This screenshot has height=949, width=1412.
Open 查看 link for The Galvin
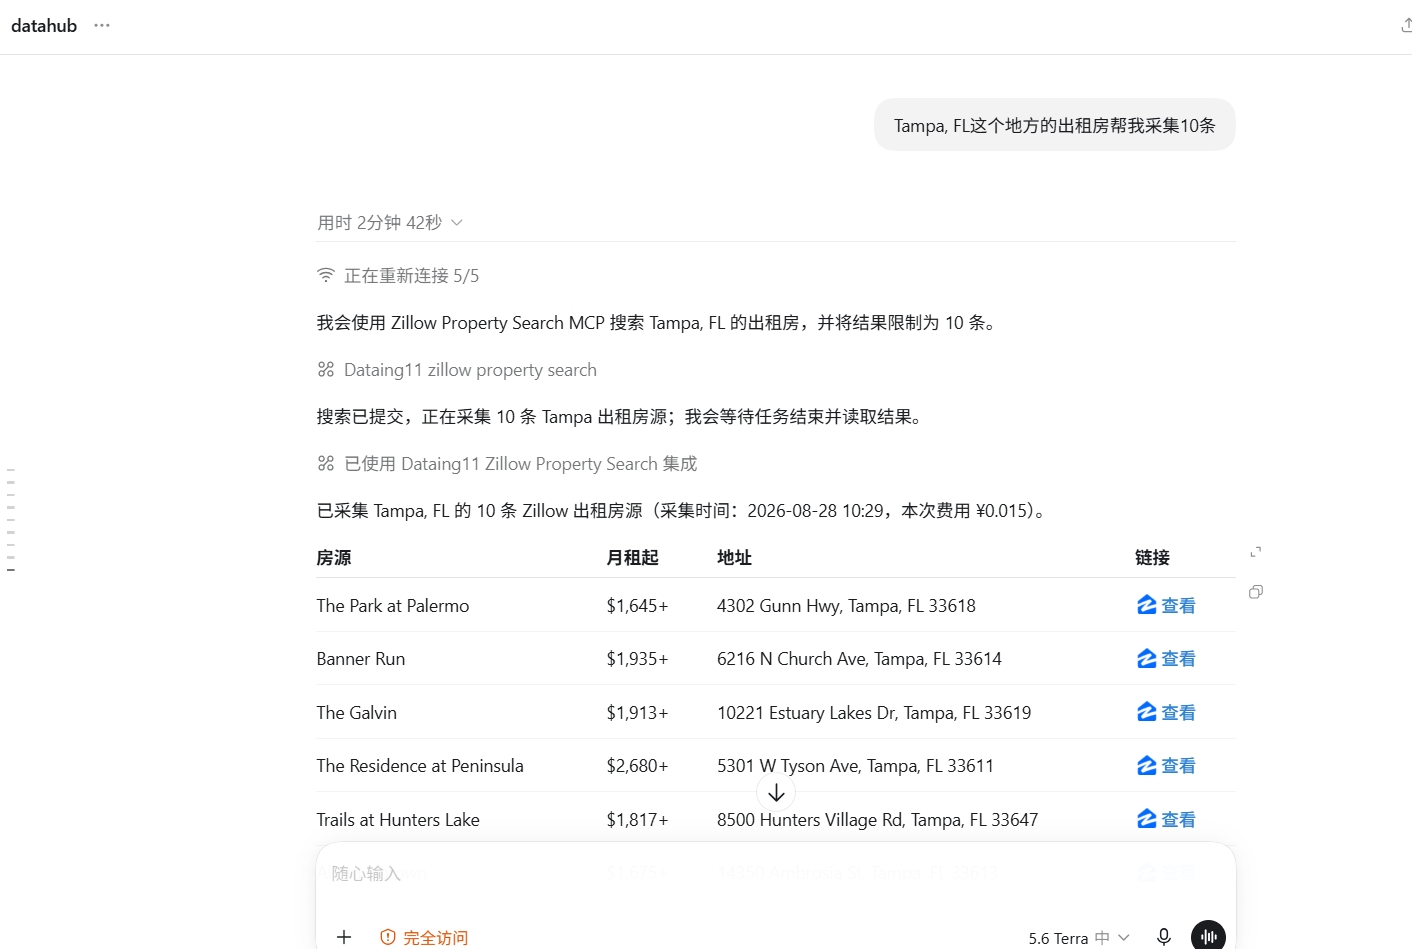pos(1166,712)
